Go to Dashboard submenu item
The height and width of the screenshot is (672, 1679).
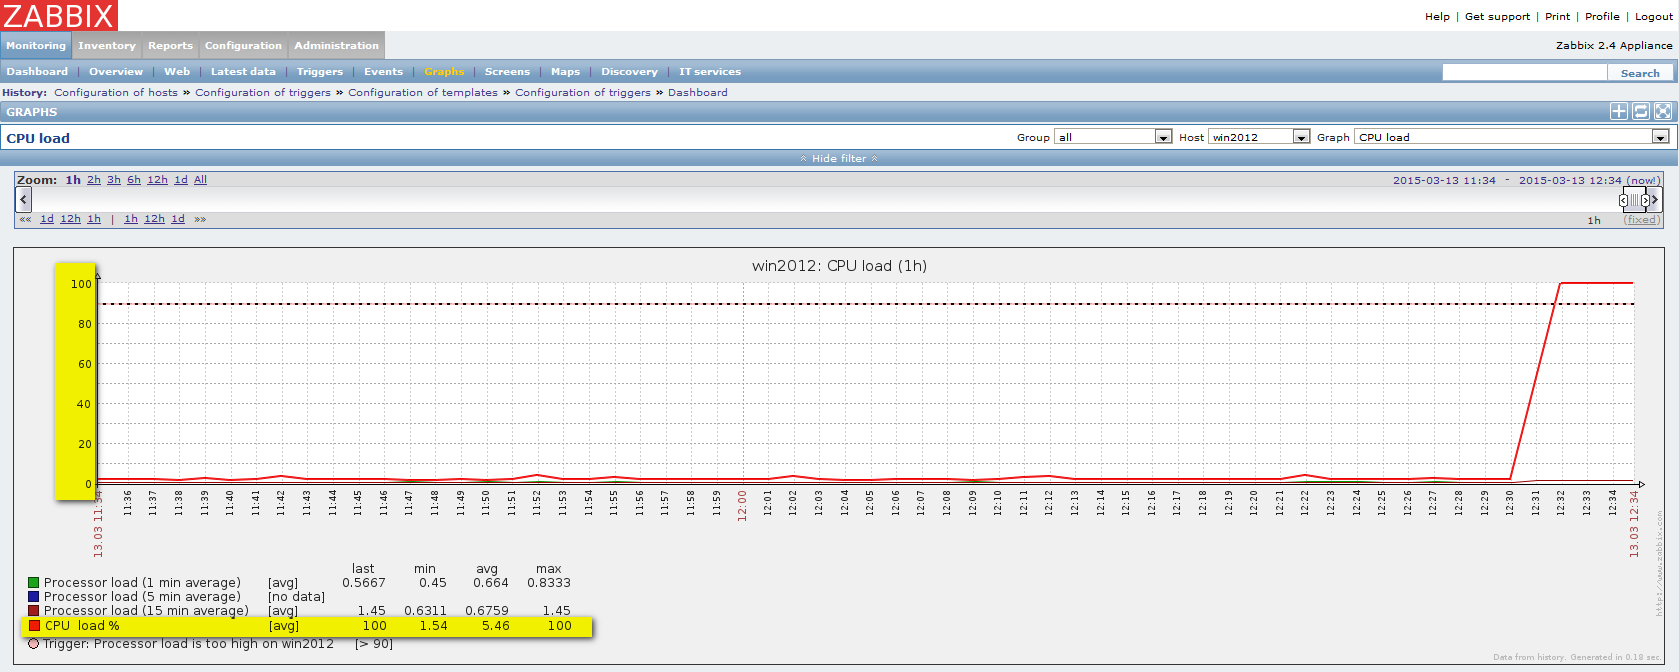[x=37, y=72]
